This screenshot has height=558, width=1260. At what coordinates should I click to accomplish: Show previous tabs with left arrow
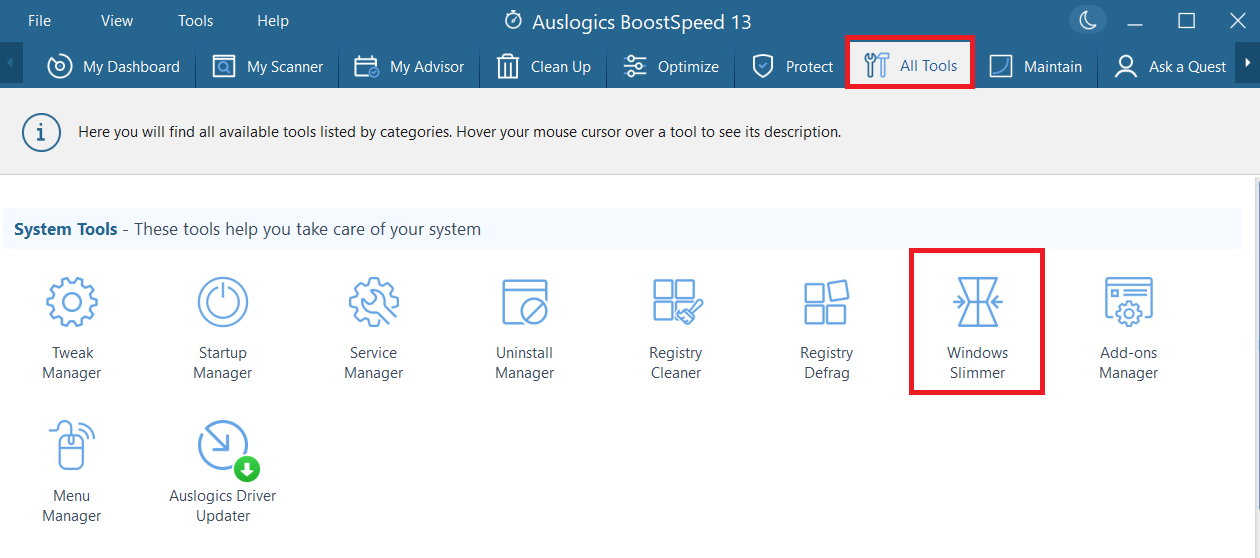(10, 64)
